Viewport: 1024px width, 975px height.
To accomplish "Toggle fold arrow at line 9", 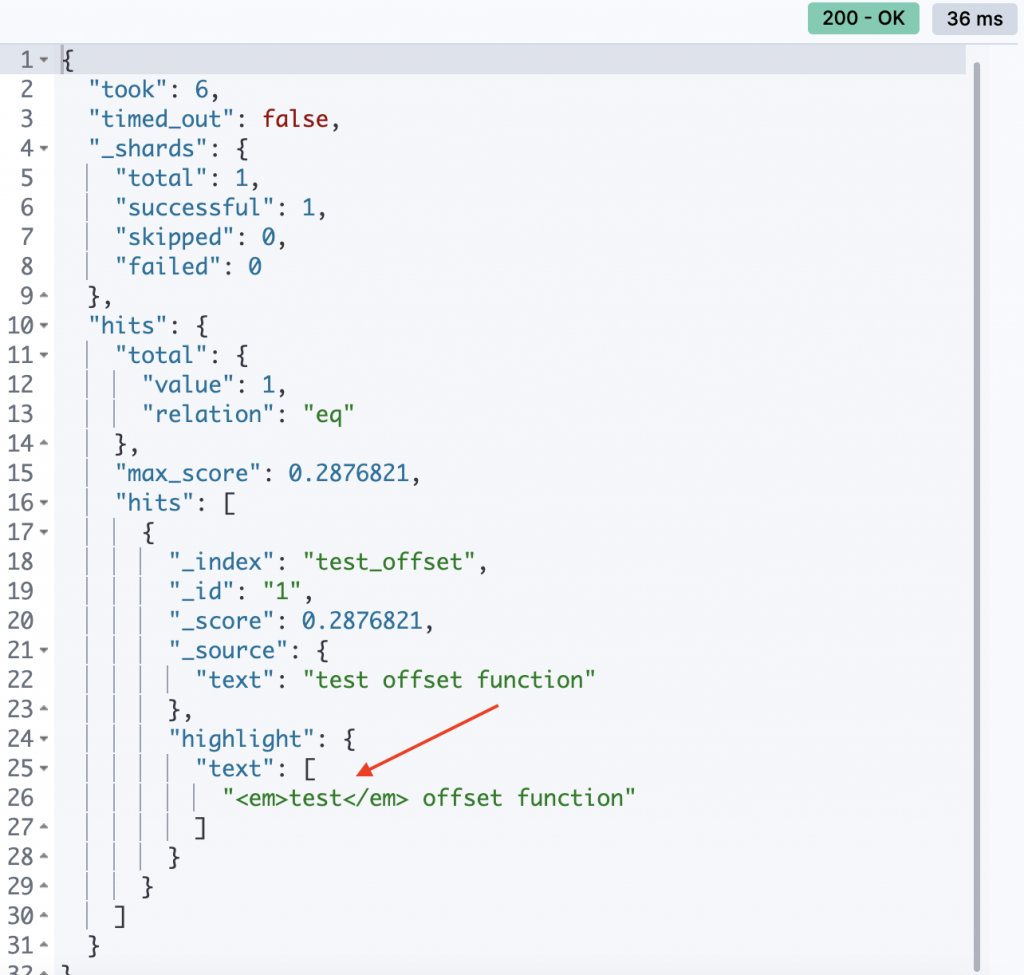I will (44, 296).
